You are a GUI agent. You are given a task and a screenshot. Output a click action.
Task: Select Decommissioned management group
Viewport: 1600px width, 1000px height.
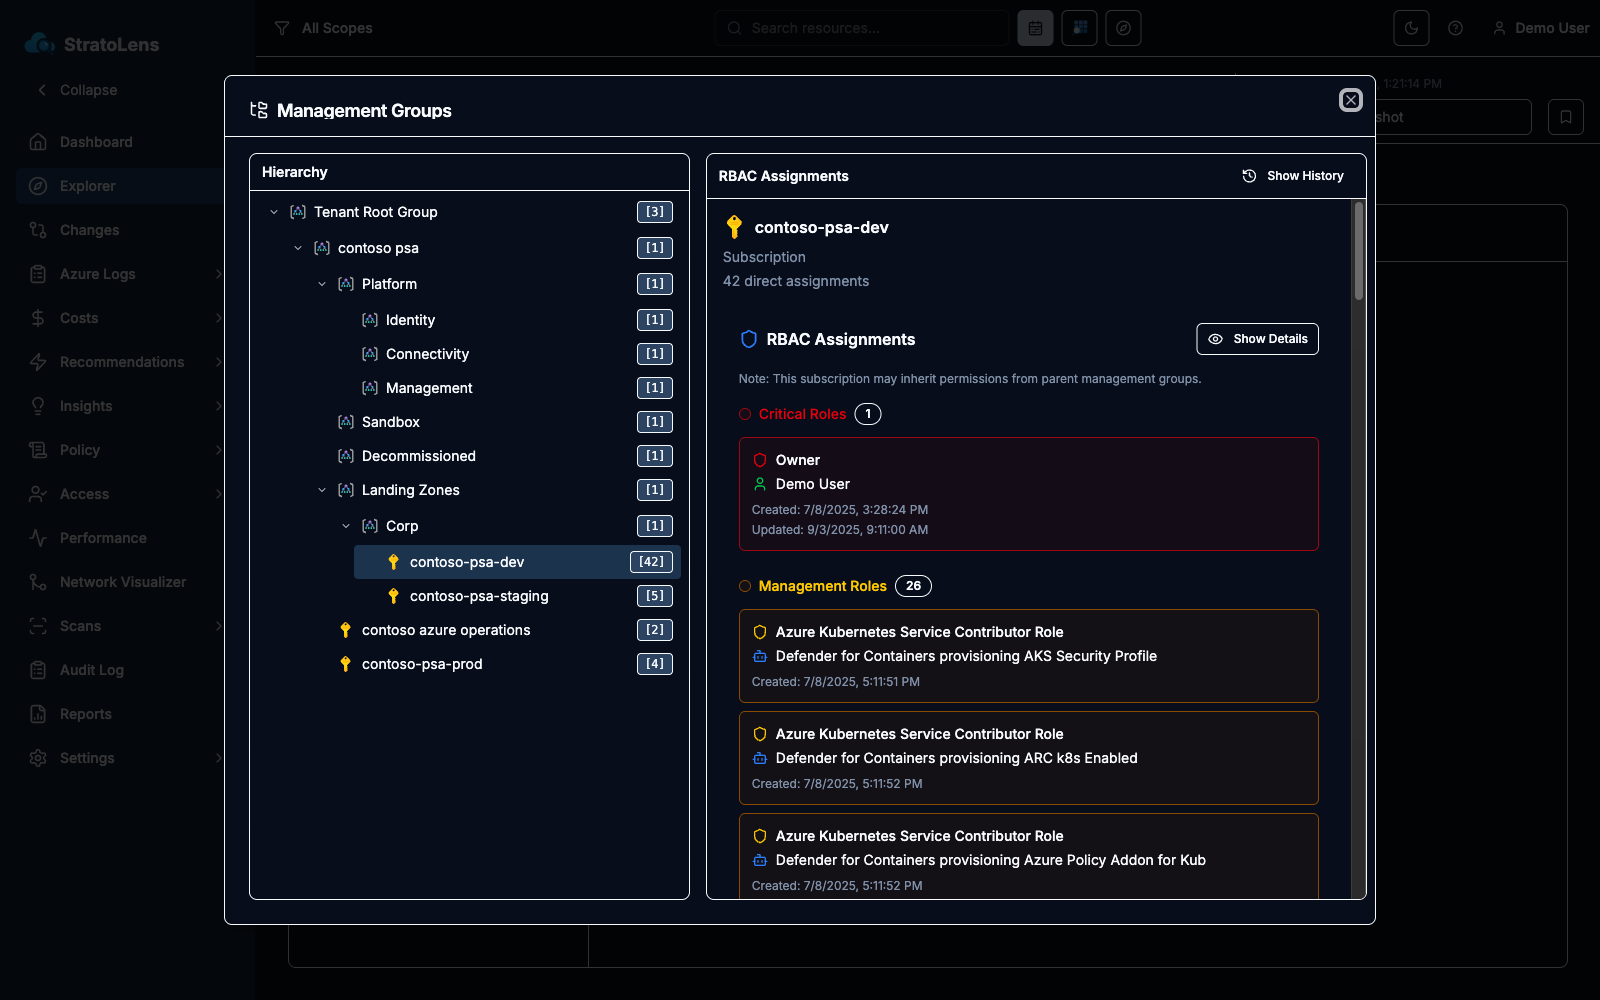505,456
